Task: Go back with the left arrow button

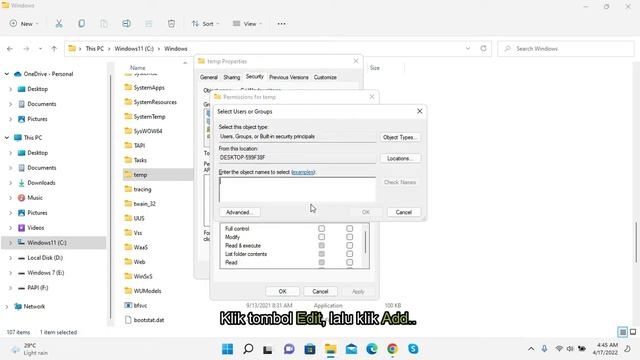Action: click(10, 49)
